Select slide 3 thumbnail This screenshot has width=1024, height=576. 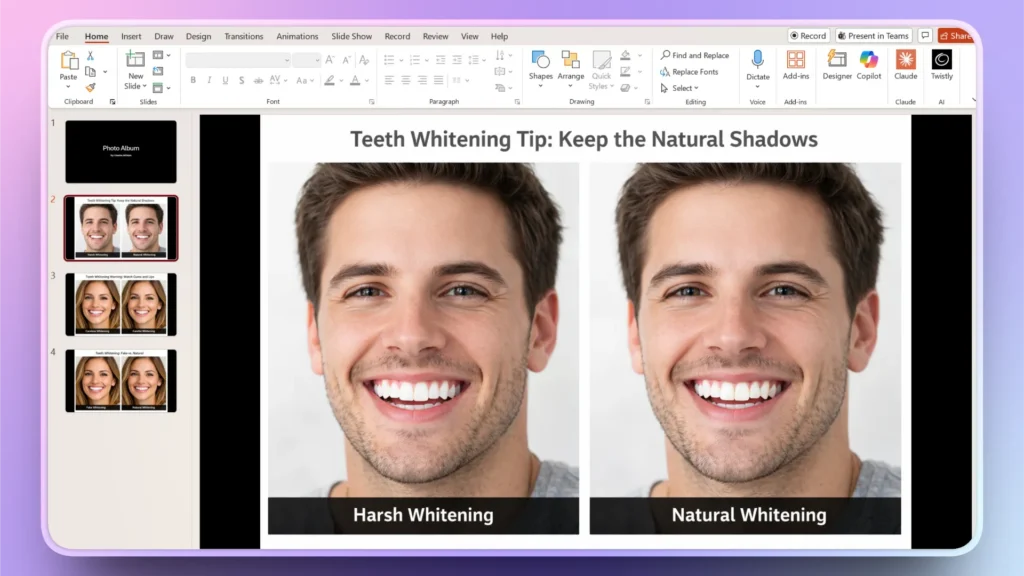121,304
